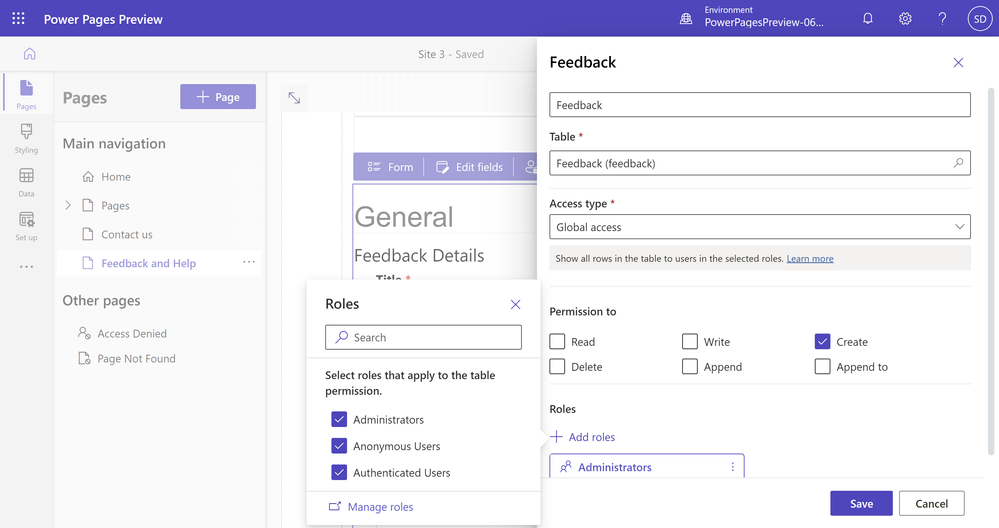
Task: Open the Access type dropdown
Action: coord(759,227)
